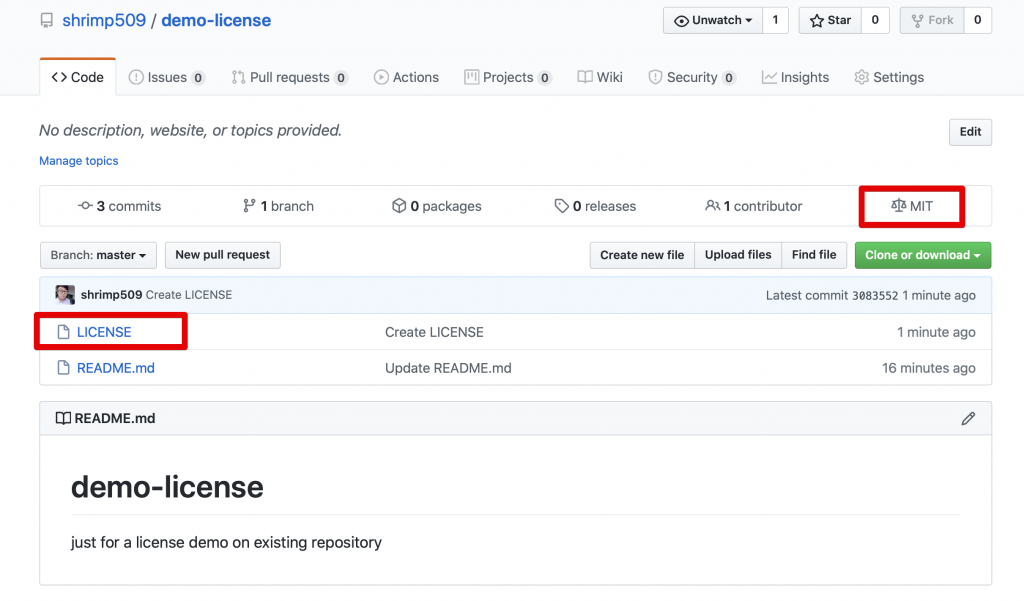The height and width of the screenshot is (601, 1024).
Task: Open the LICENSE file
Action: pos(104,332)
